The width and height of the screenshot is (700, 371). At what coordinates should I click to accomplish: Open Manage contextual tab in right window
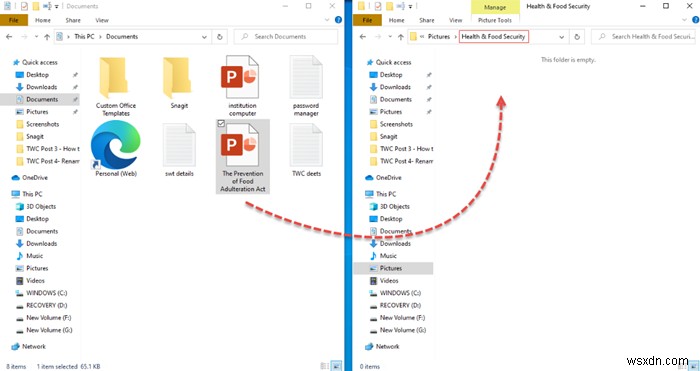(495, 7)
